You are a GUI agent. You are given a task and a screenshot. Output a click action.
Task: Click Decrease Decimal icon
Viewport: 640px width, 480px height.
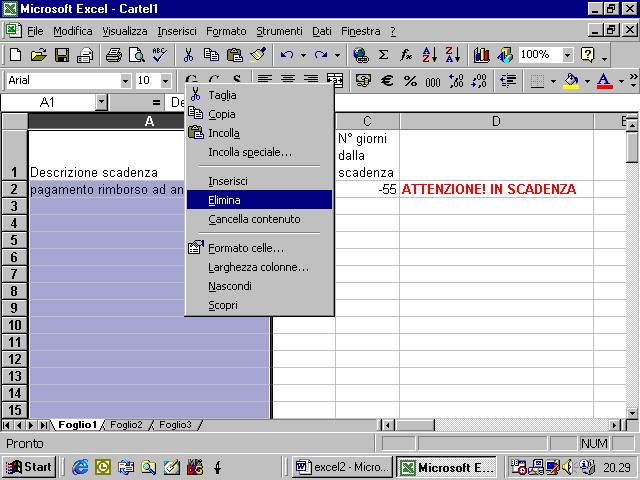point(479,80)
